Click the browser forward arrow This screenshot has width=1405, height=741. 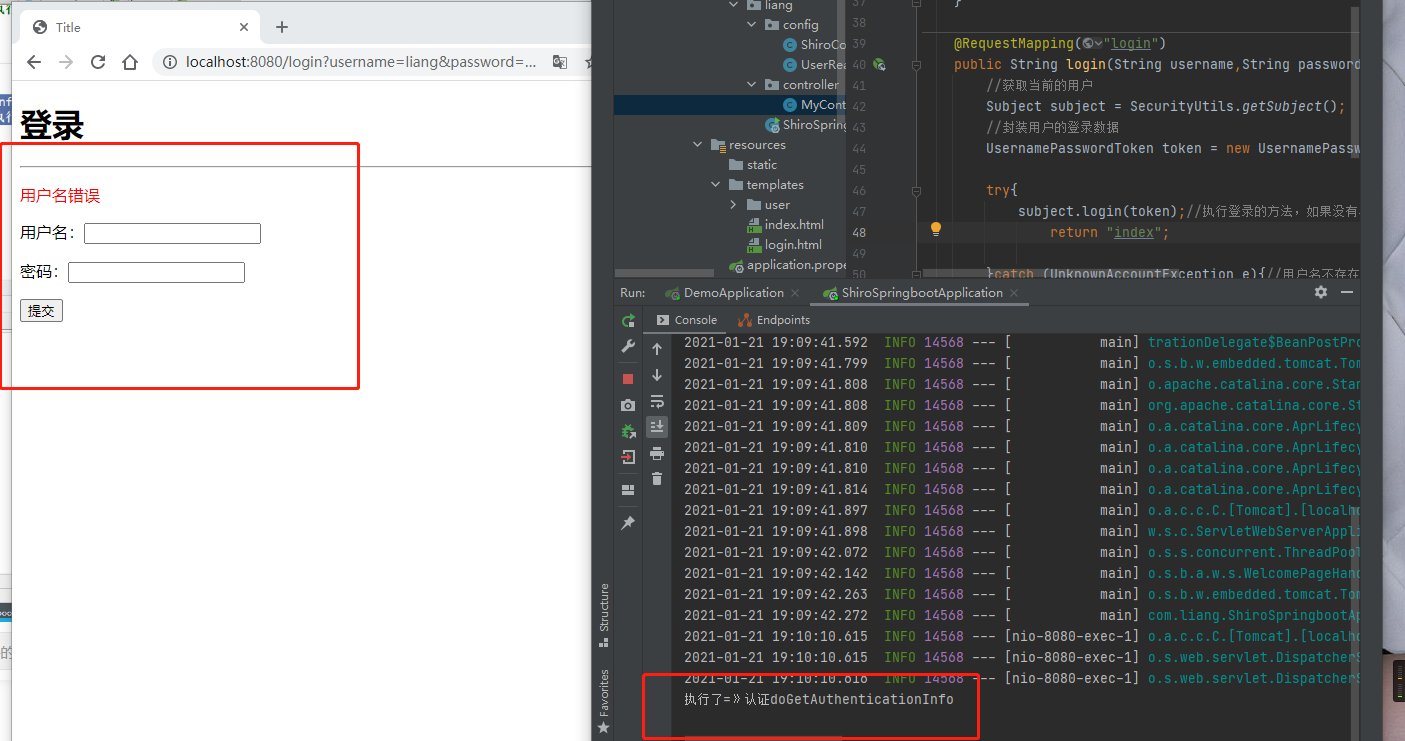point(66,62)
